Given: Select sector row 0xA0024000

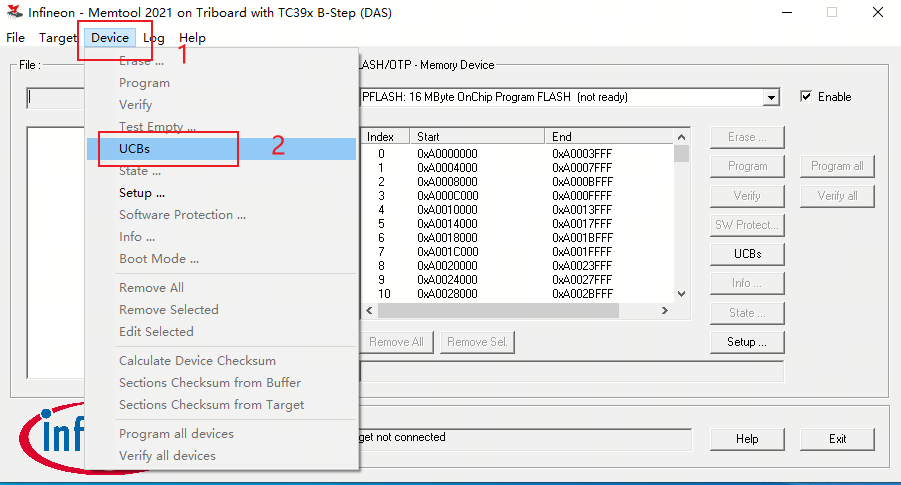Looking at the screenshot, I should click(517, 280).
